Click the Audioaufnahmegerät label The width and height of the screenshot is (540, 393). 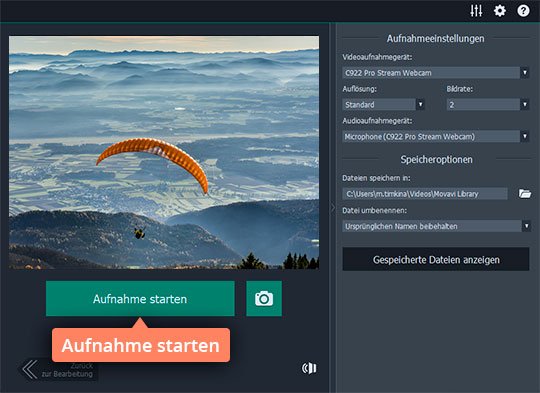377,121
